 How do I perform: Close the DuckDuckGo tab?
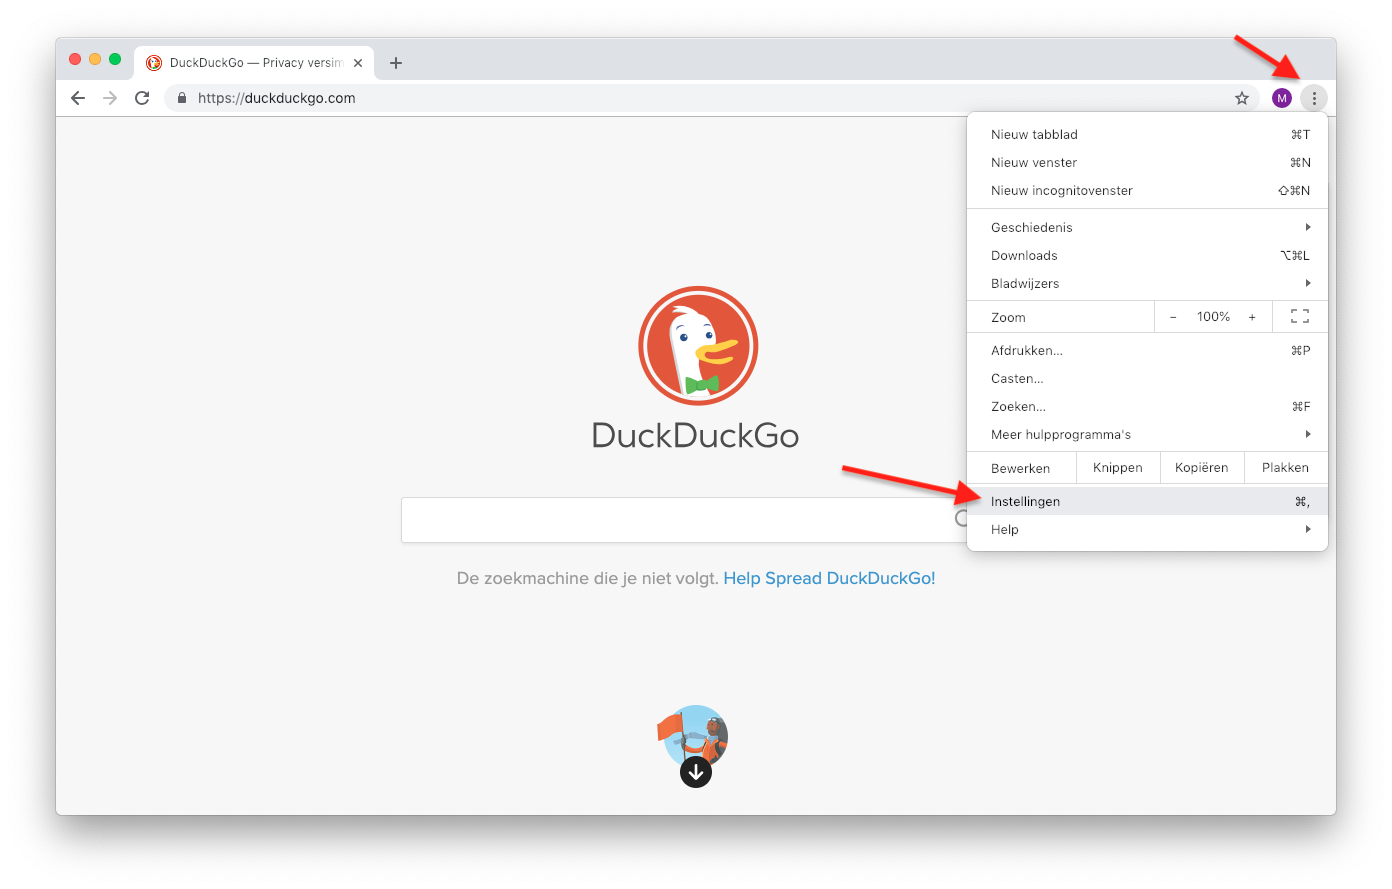[358, 63]
